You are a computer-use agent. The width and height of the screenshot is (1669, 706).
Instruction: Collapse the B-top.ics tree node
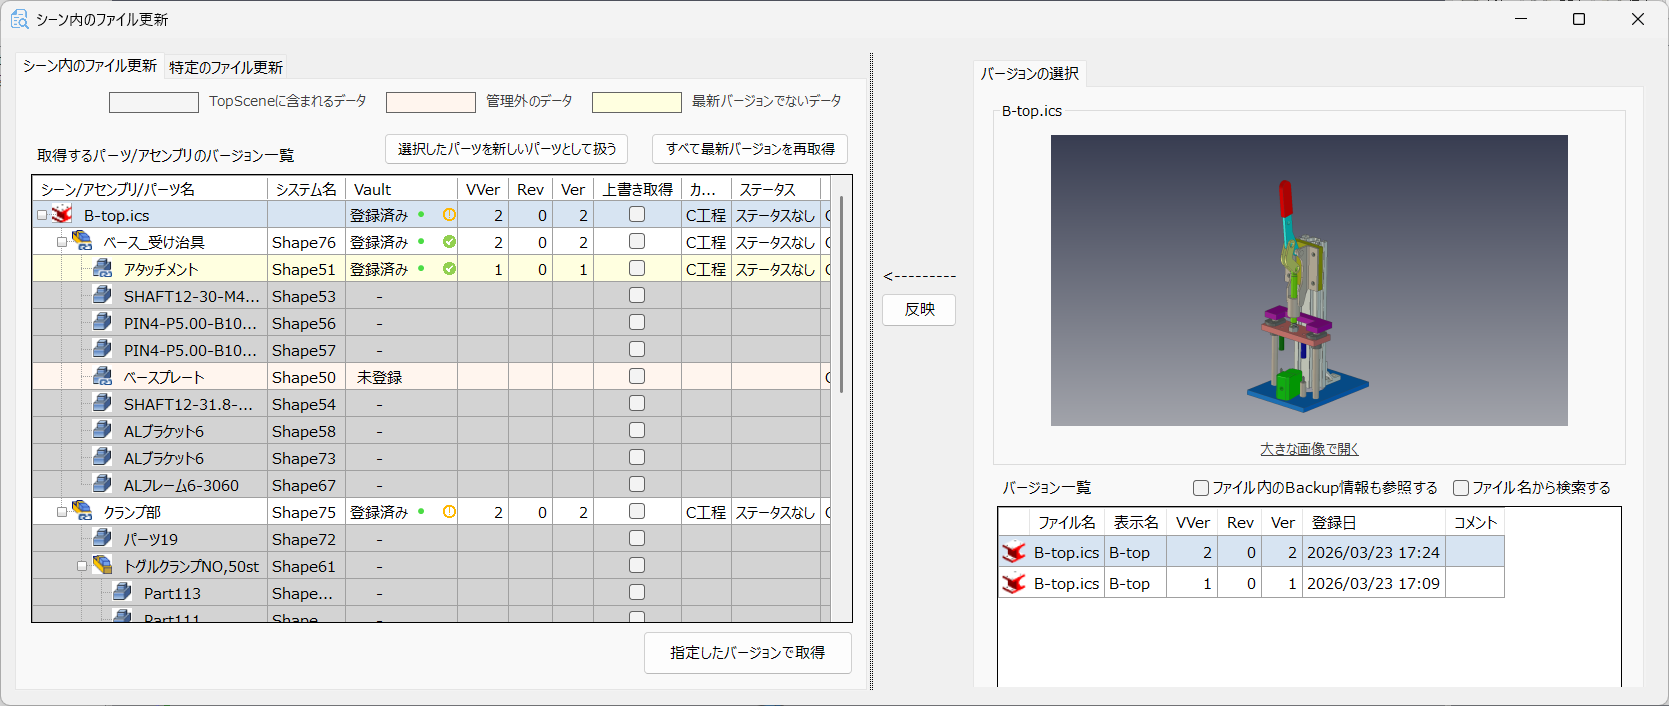click(x=41, y=215)
